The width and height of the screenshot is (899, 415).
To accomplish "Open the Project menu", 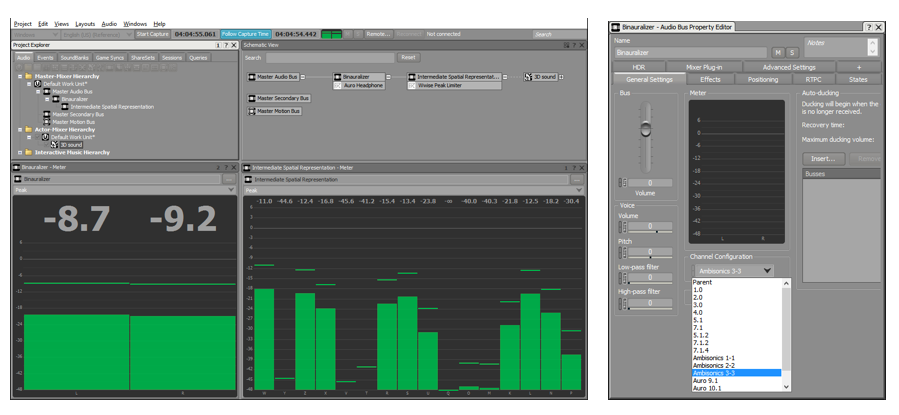I will (x=22, y=24).
